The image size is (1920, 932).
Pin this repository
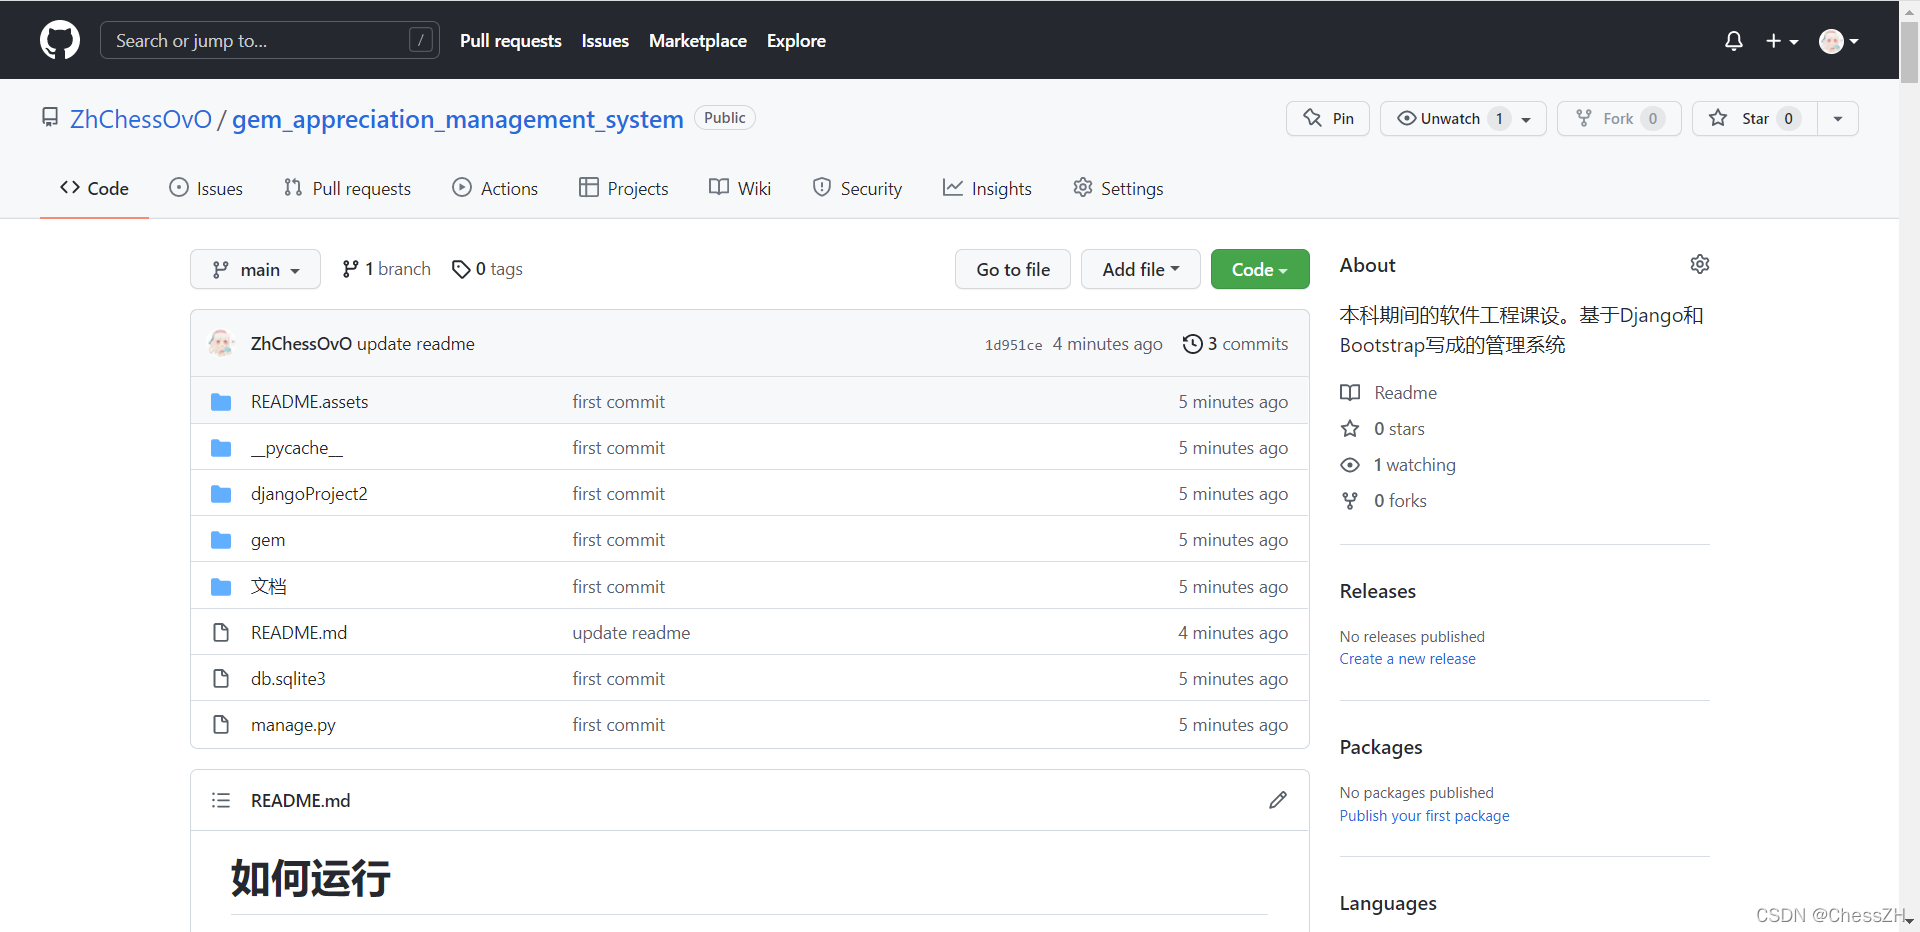tap(1328, 118)
